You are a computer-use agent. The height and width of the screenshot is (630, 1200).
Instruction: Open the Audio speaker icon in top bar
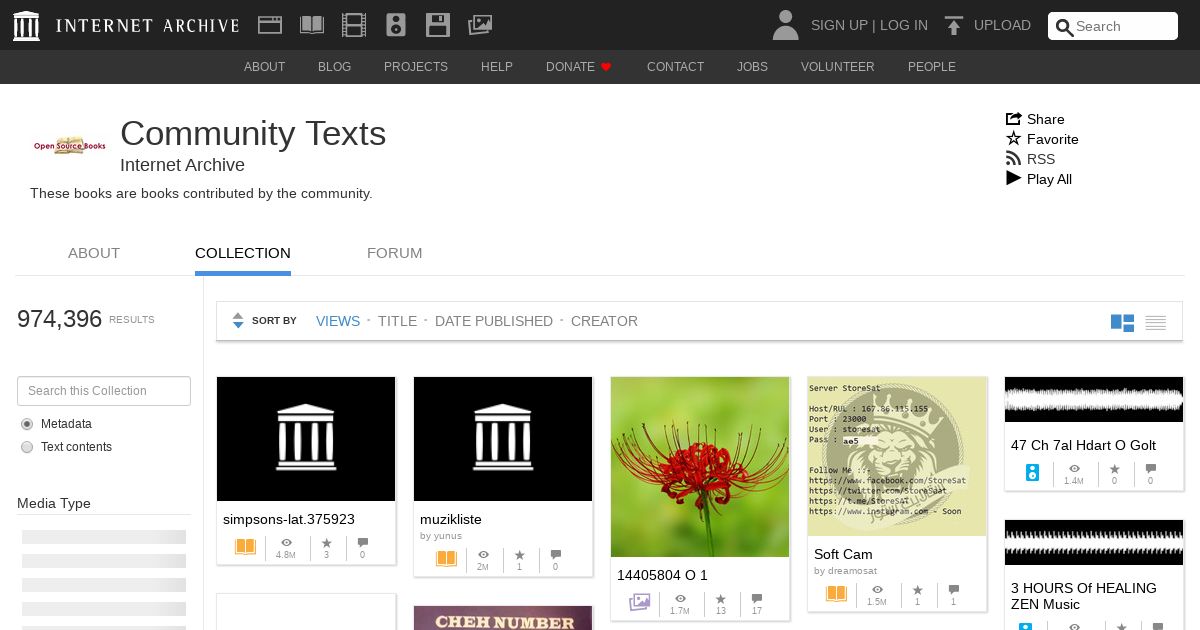(x=396, y=25)
